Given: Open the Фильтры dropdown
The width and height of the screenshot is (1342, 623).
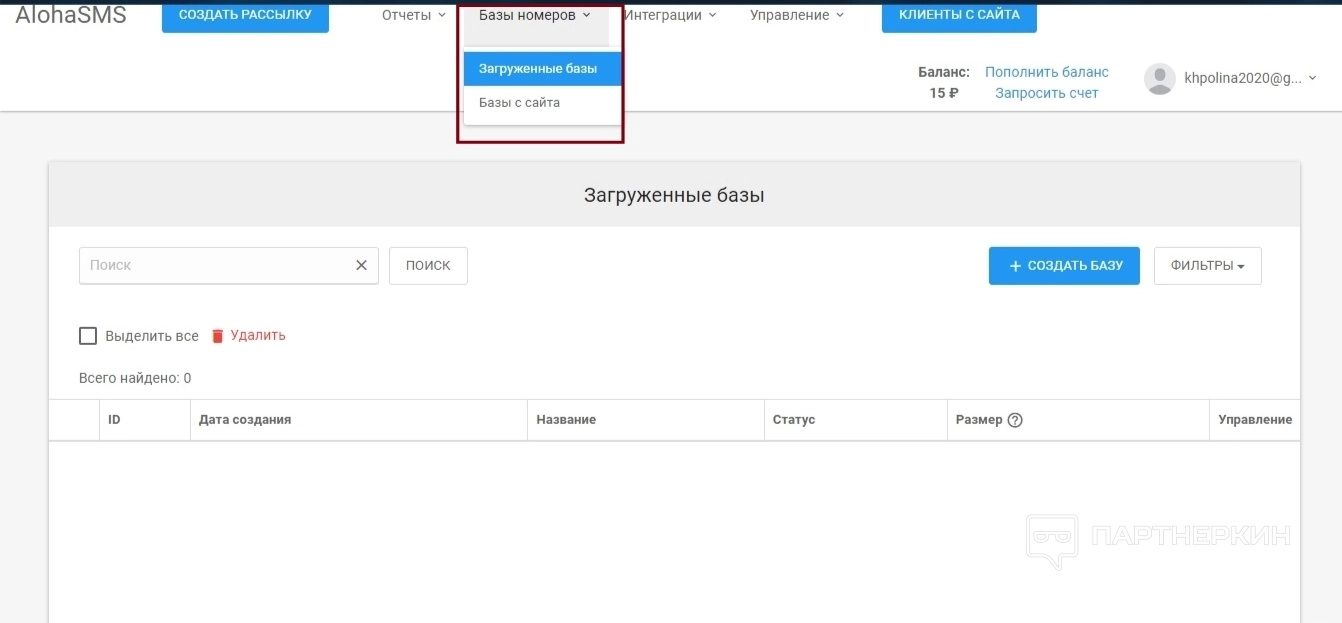Looking at the screenshot, I should 1207,266.
